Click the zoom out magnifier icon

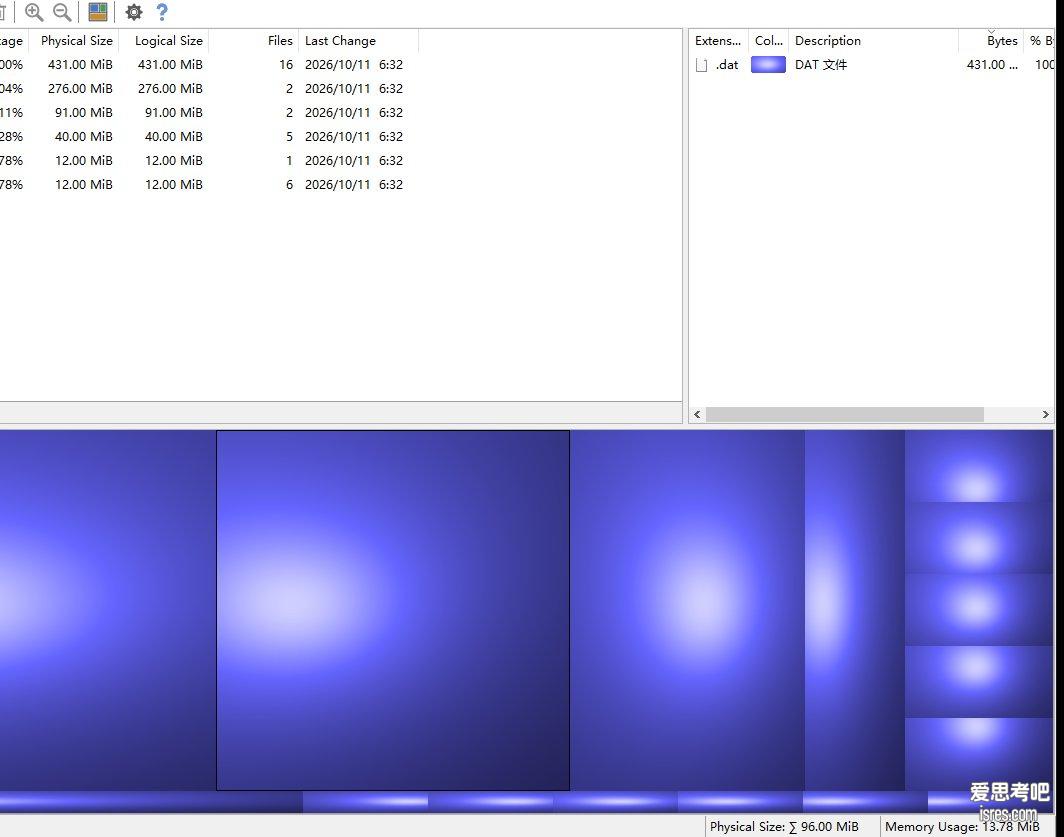point(62,12)
